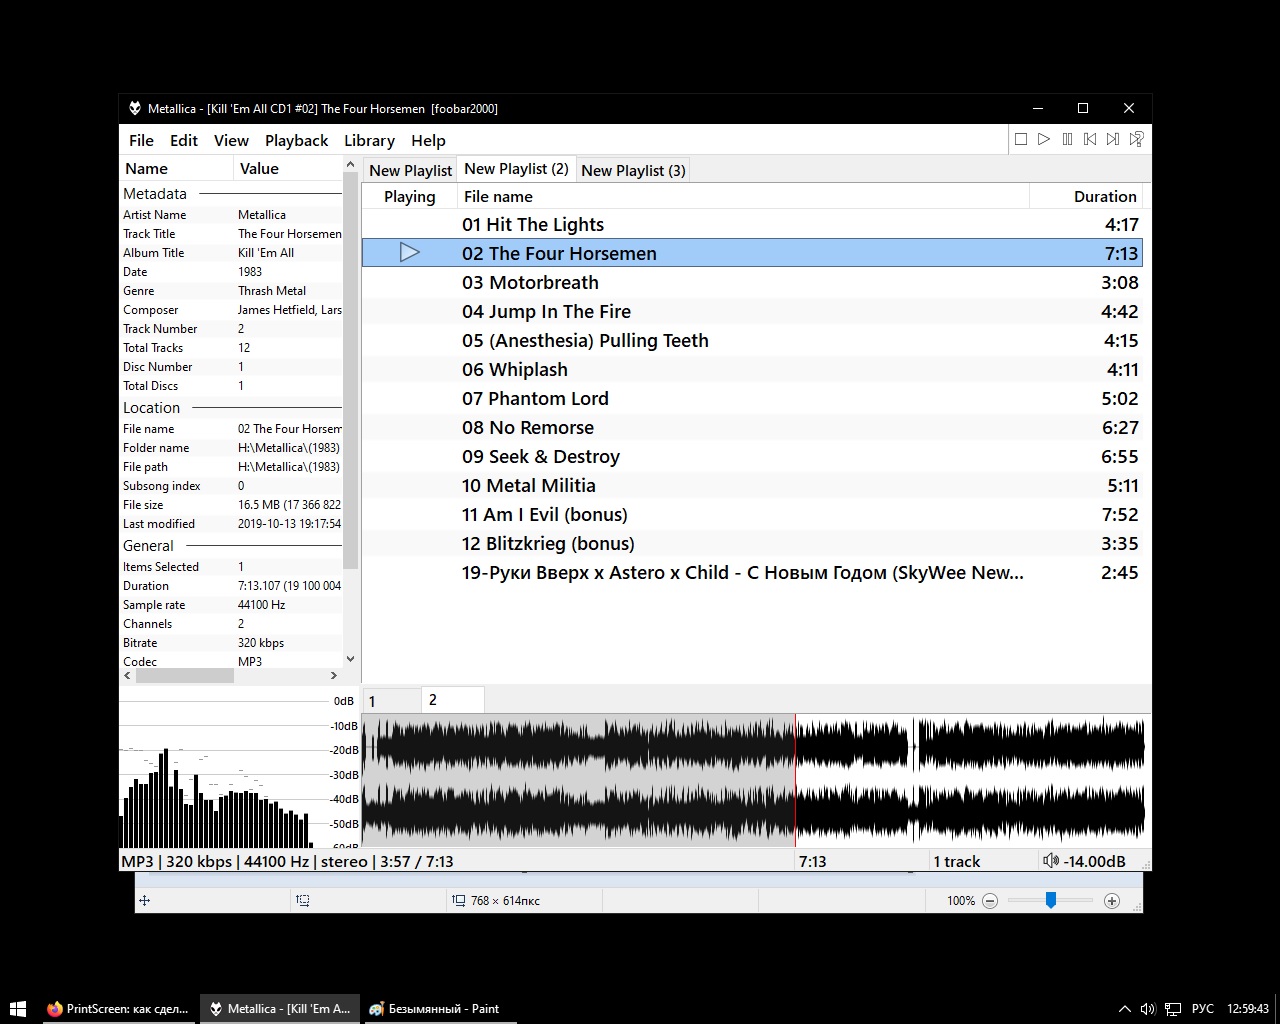Sort playlist by the Duration column header

[1104, 197]
